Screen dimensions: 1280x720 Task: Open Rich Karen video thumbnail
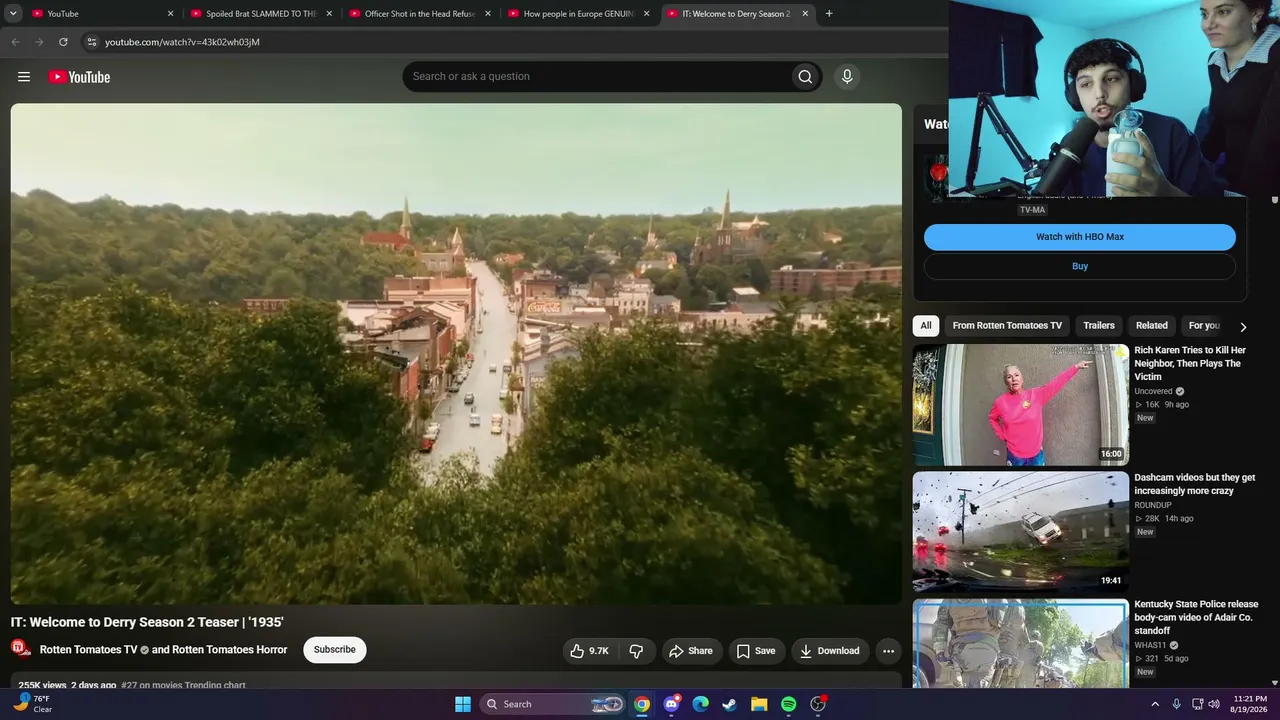pyautogui.click(x=1021, y=405)
